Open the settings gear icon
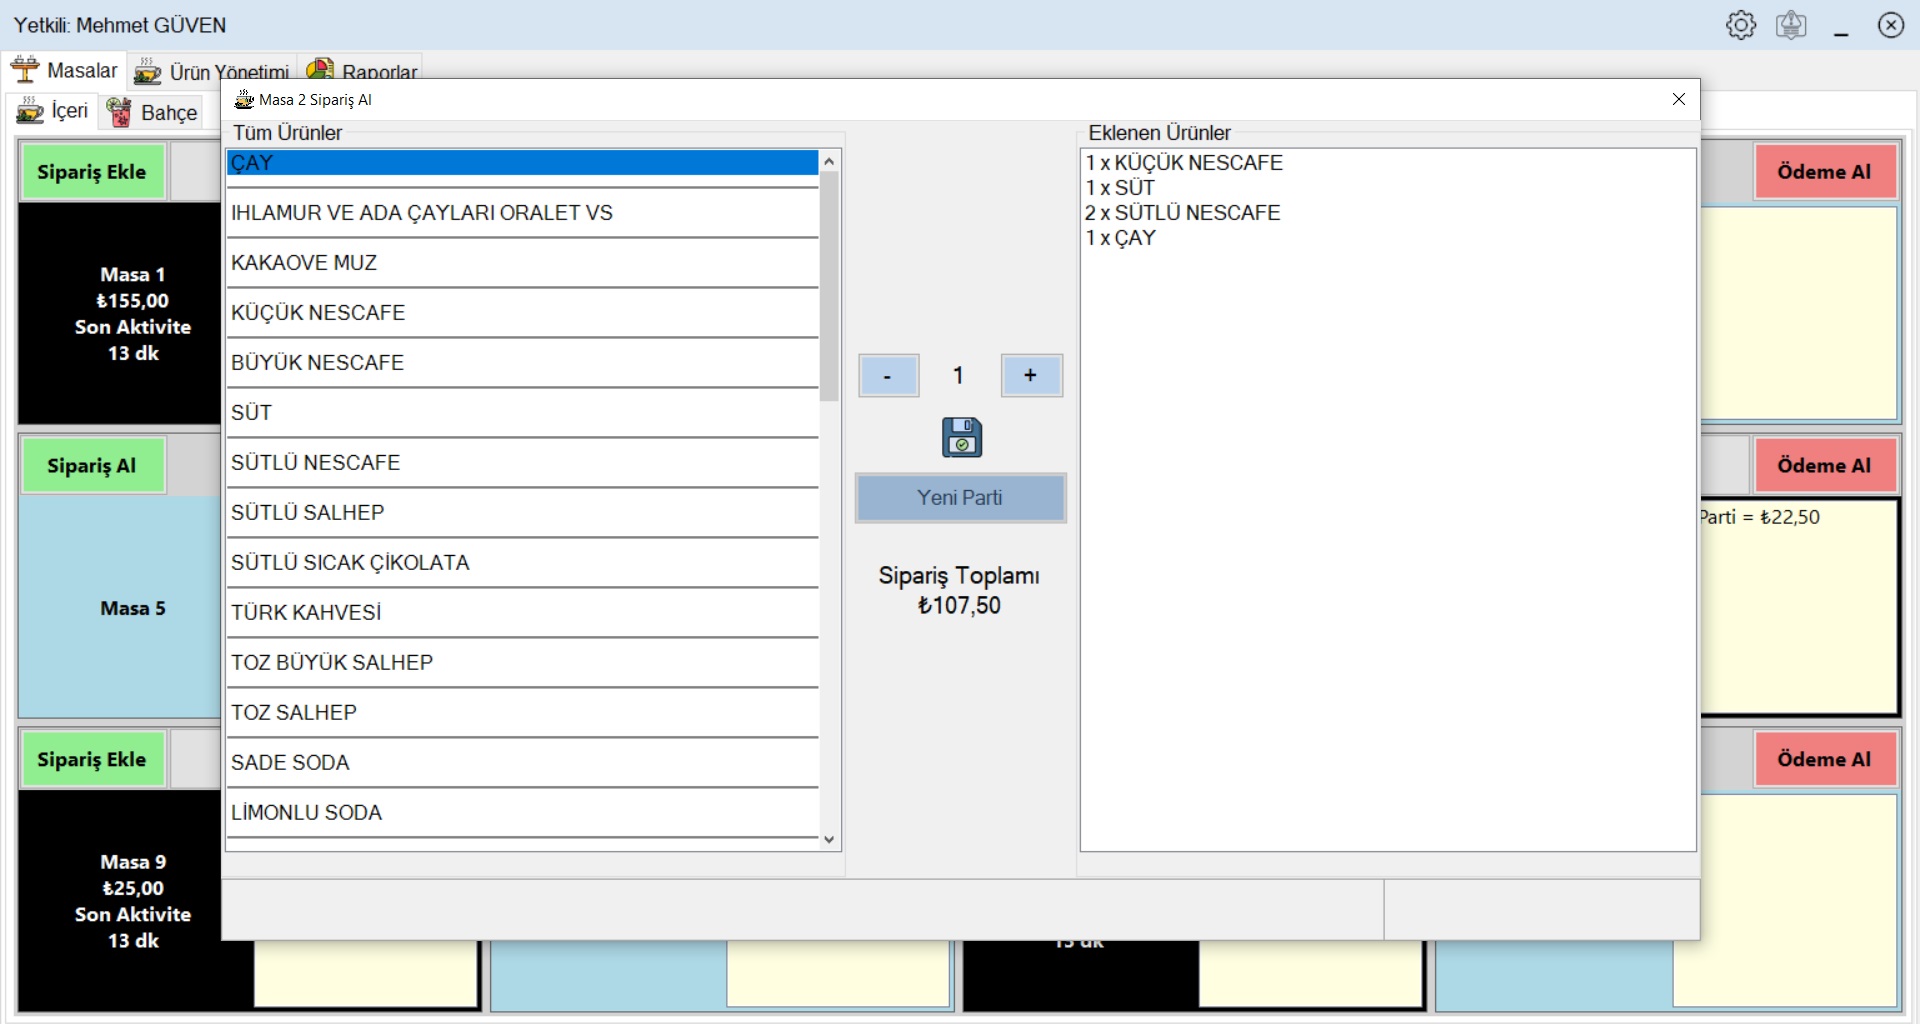 (1740, 25)
